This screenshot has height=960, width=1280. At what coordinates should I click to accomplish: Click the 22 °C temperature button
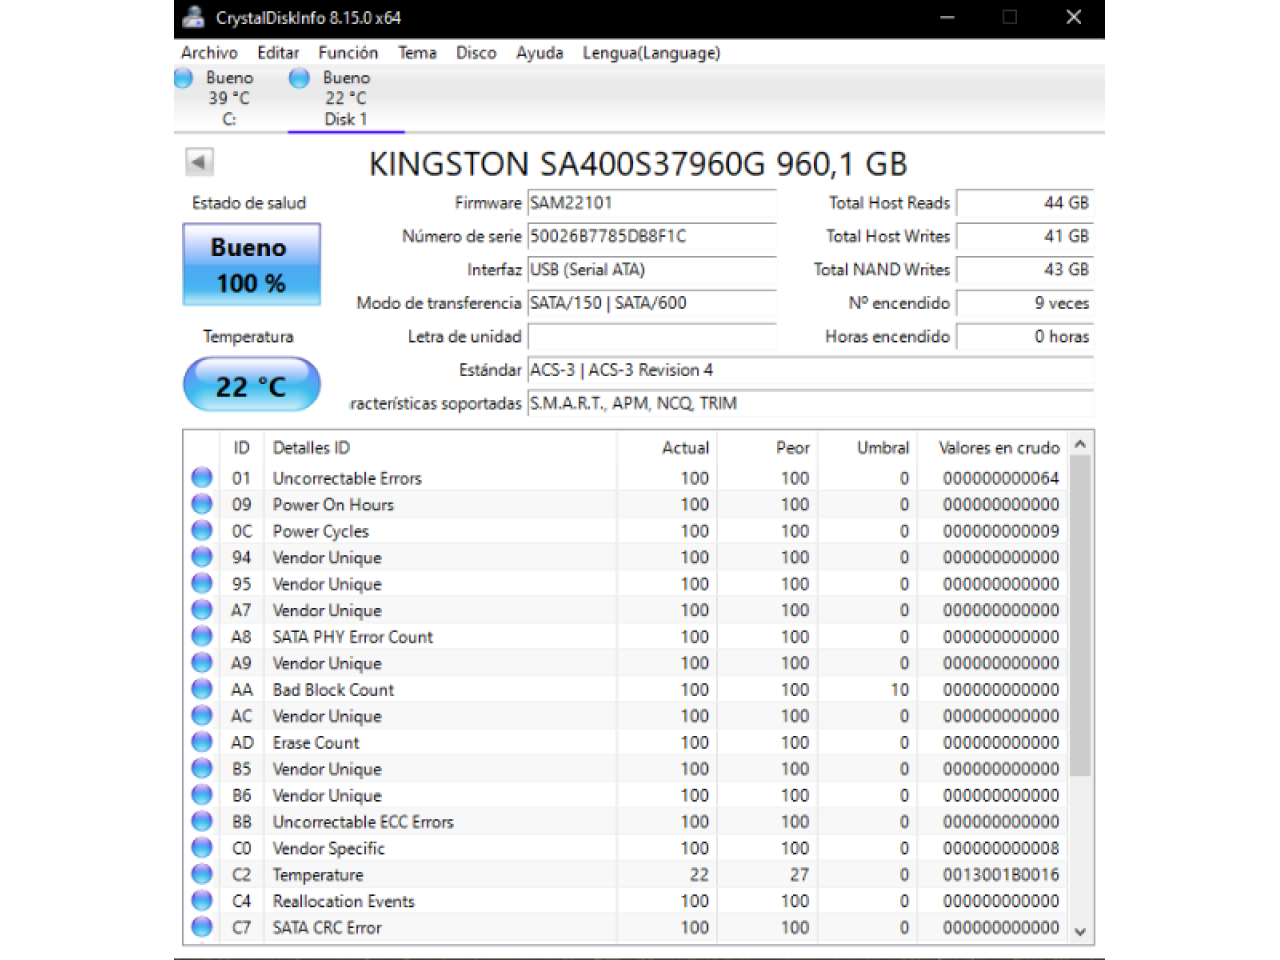251,385
